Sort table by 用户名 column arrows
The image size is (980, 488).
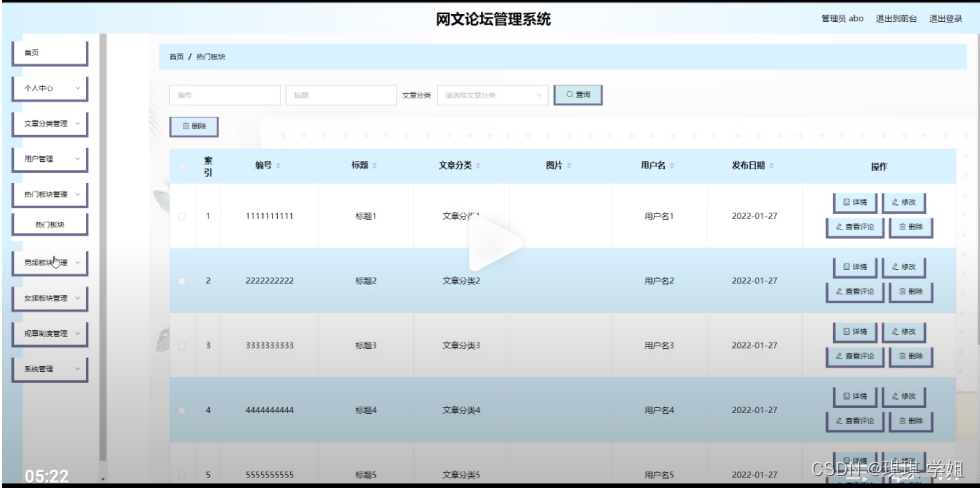(671, 166)
